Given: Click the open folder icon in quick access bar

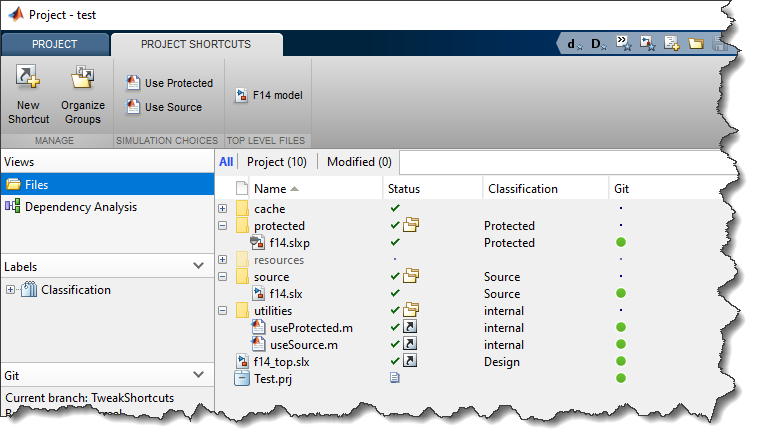Looking at the screenshot, I should [696, 43].
